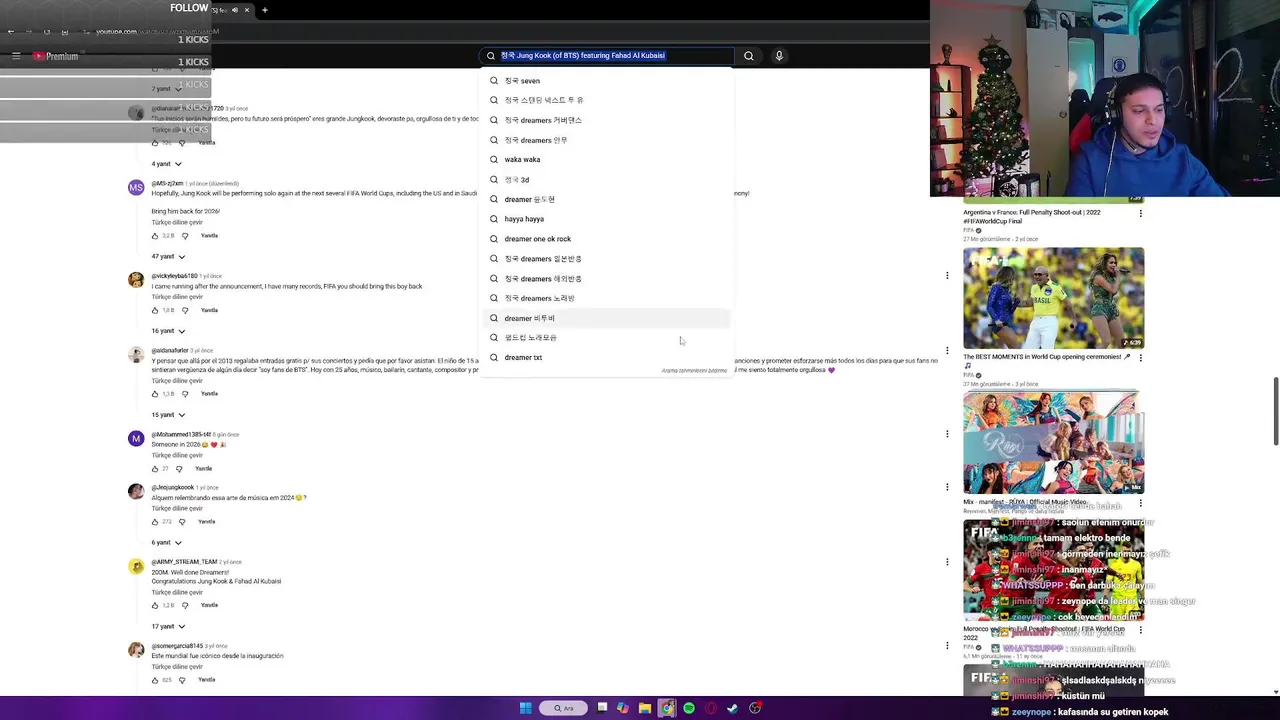The width and height of the screenshot is (1280, 720).
Task: Activate the voice search microphone icon
Action: pyautogui.click(x=779, y=56)
